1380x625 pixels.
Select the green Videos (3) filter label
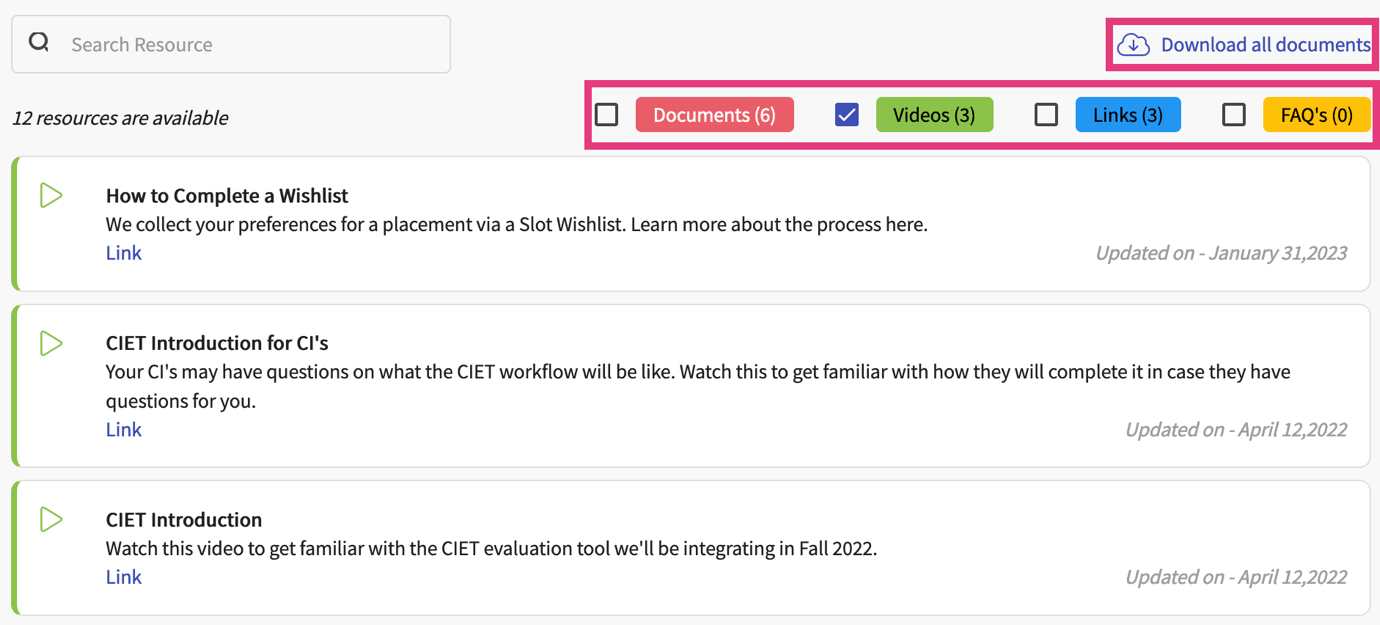coord(934,114)
